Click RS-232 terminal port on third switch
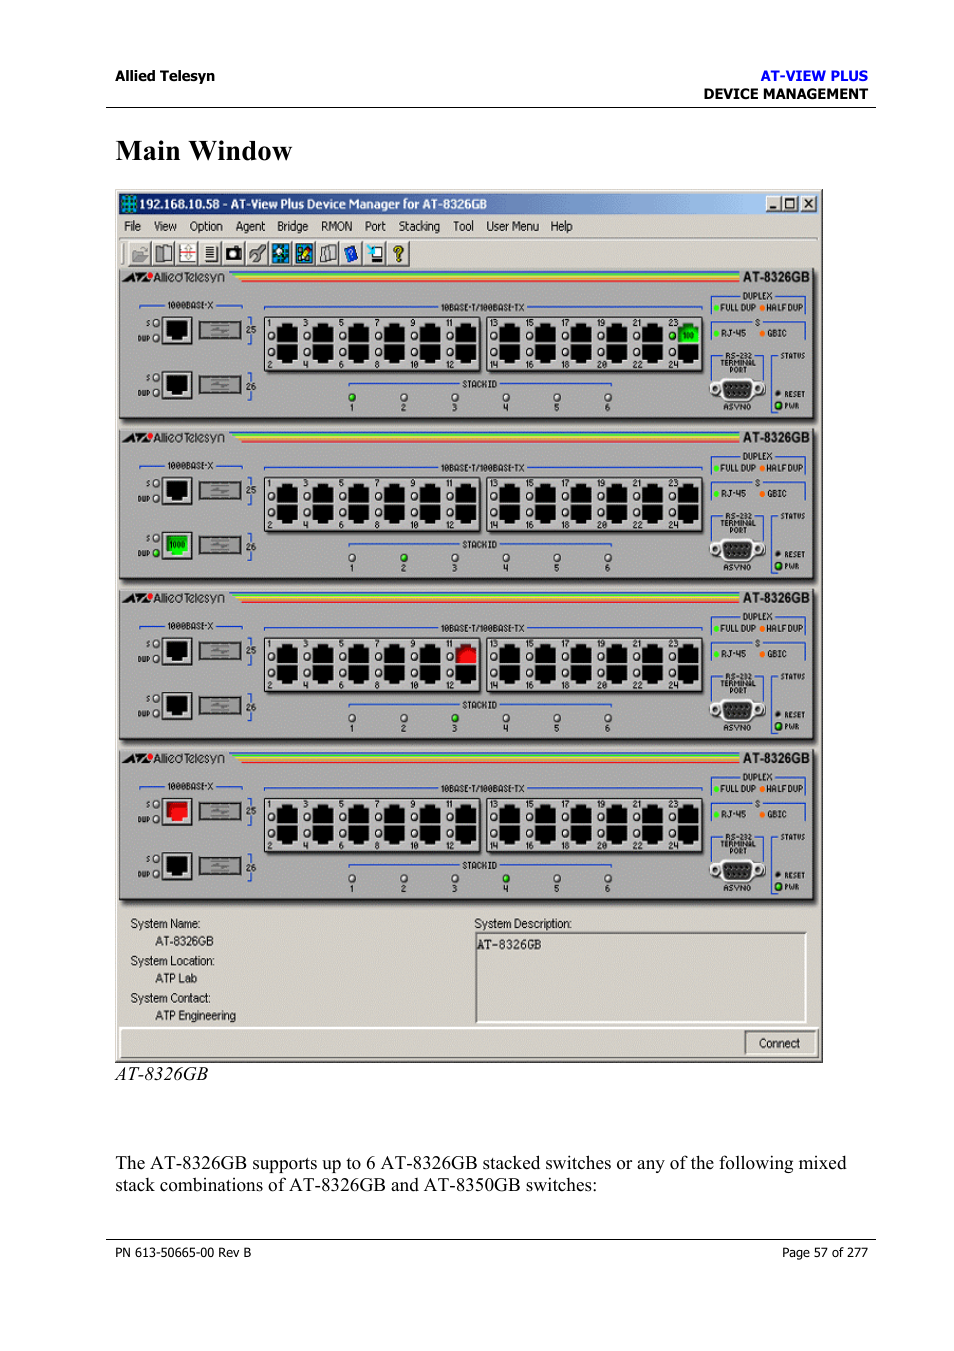Screen dimensions: 954x1351 pos(737,710)
